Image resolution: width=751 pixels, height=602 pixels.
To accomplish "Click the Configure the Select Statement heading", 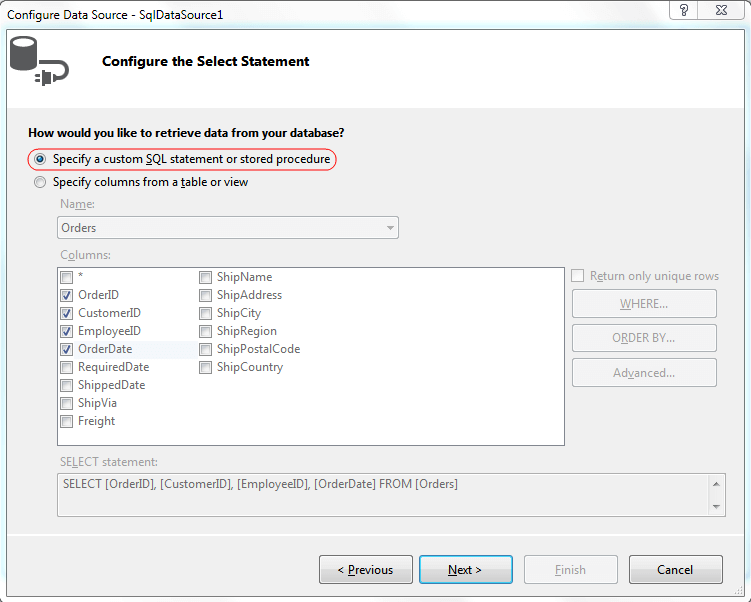I will tap(205, 61).
